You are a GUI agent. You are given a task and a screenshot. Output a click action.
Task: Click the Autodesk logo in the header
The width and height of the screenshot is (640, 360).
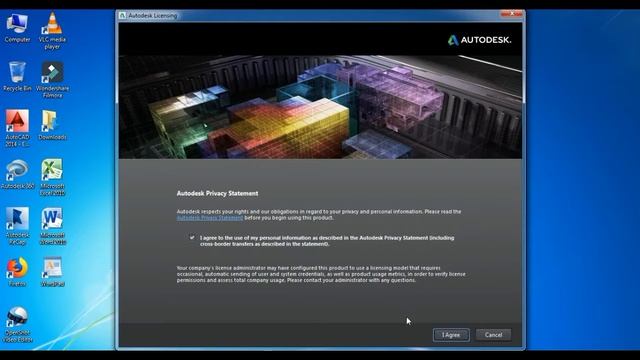[479, 40]
